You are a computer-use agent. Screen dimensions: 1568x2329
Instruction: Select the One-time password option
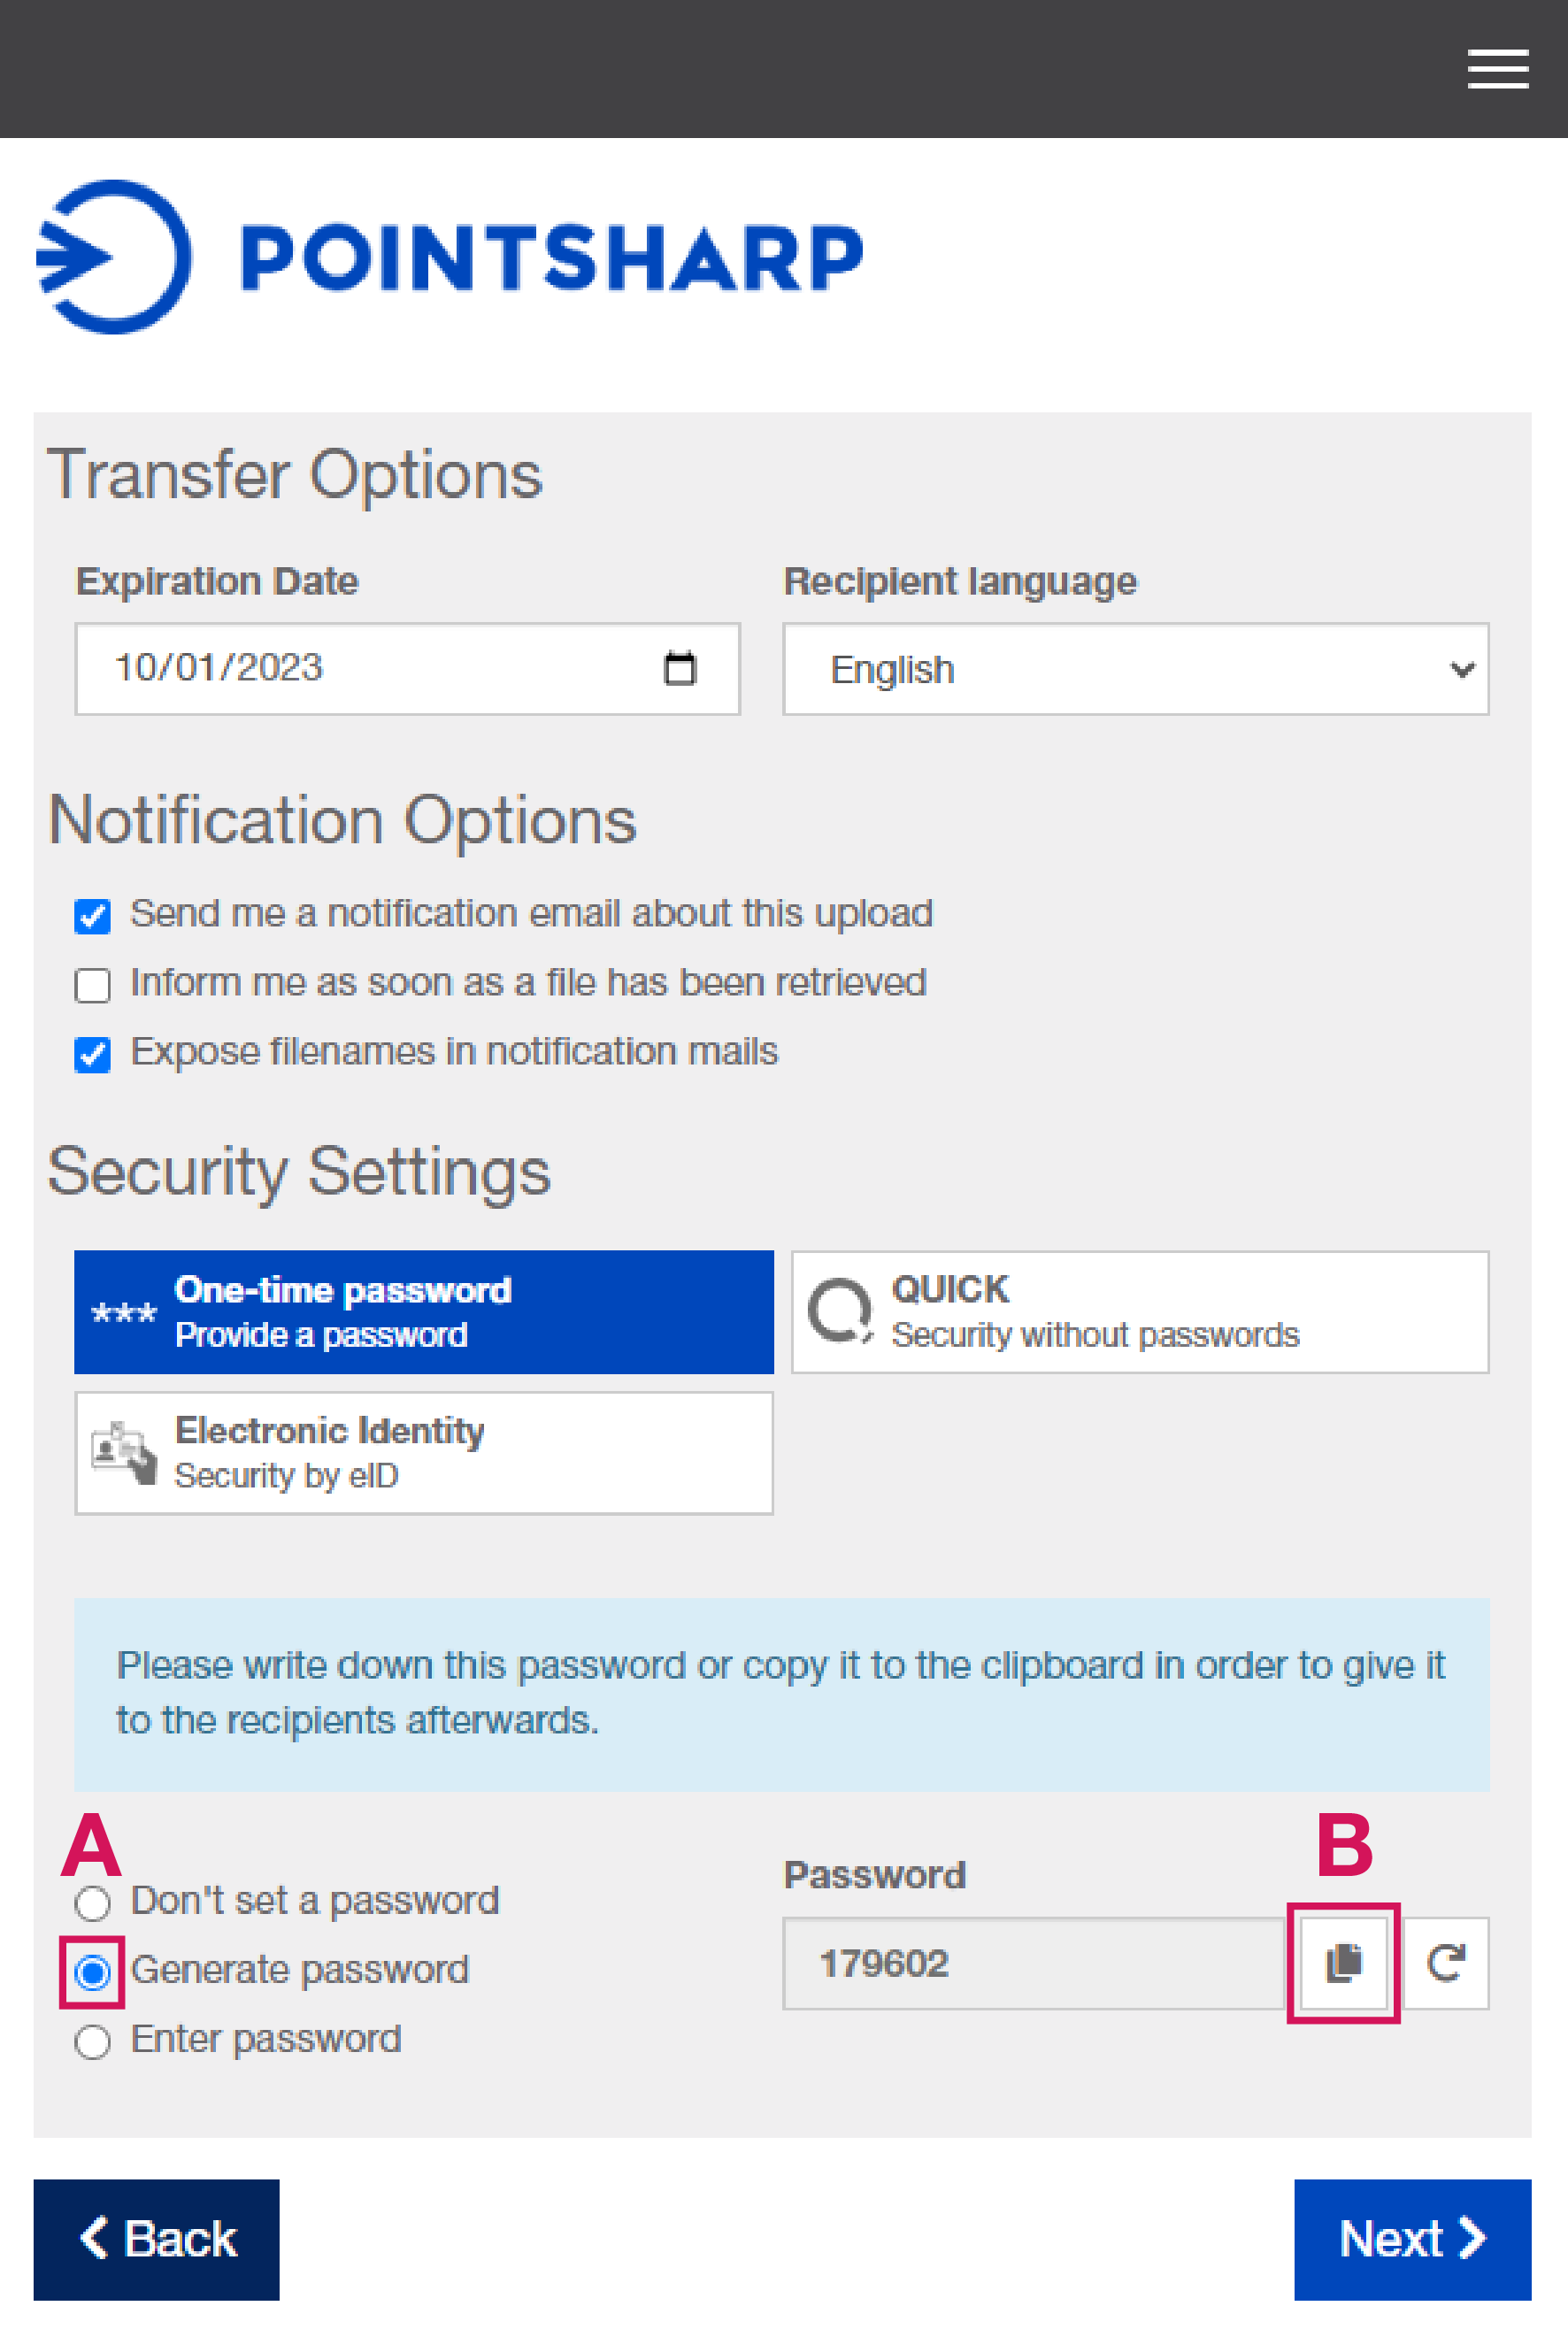tap(424, 1311)
